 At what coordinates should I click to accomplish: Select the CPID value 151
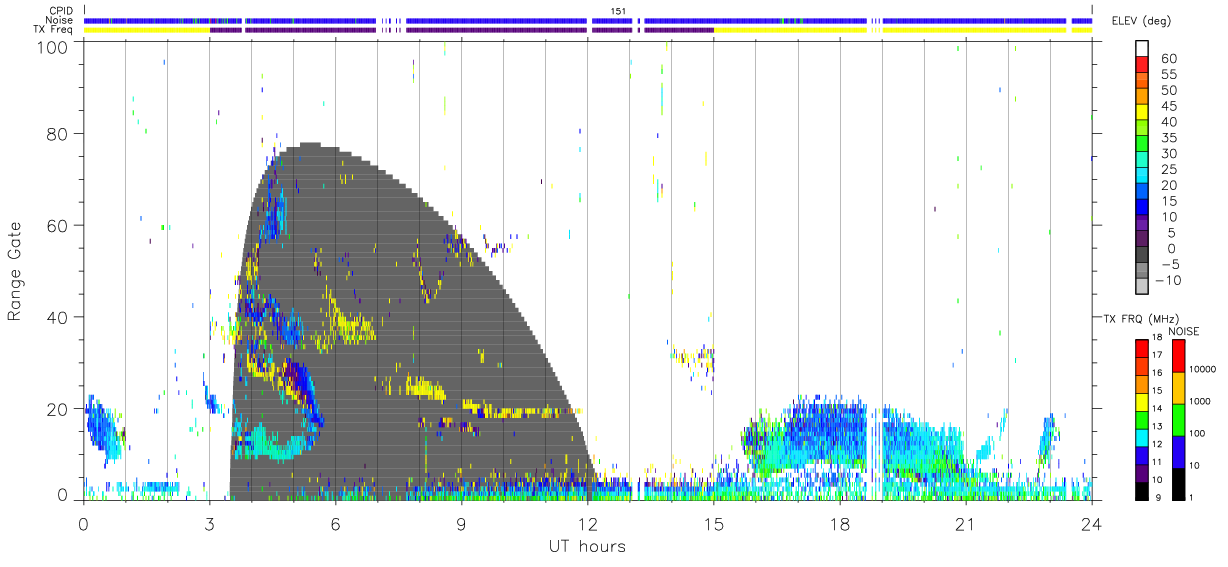(619, 11)
